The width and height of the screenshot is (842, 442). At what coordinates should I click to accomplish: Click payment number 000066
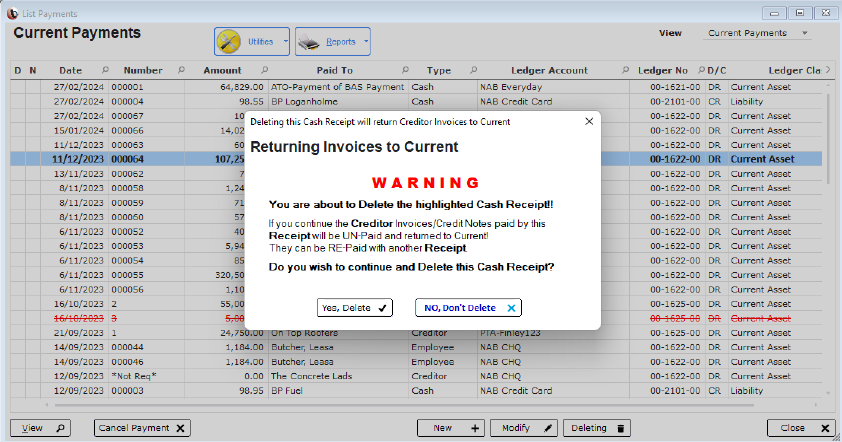pyautogui.click(x=127, y=131)
